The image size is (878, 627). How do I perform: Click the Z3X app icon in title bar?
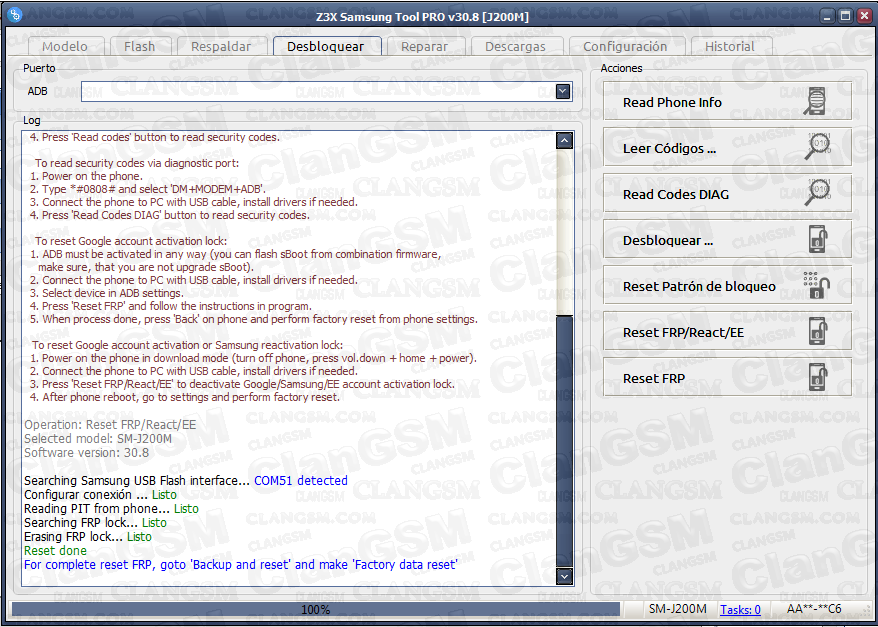pos(15,15)
